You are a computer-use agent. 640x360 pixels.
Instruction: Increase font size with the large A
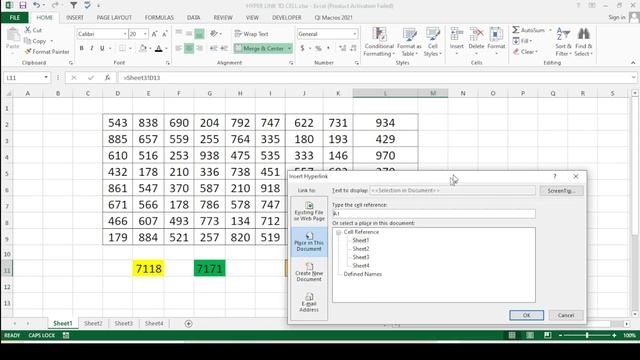coord(154,34)
